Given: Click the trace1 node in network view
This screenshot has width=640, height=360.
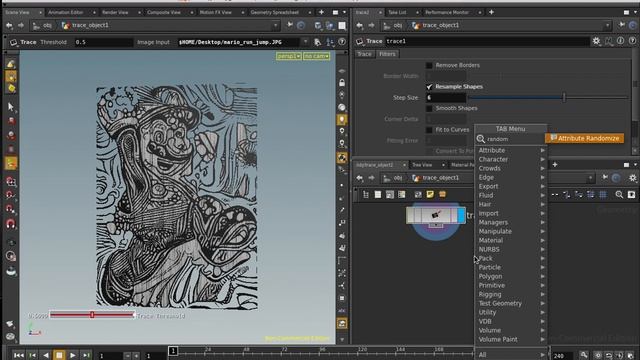Looking at the screenshot, I should [x=436, y=215].
